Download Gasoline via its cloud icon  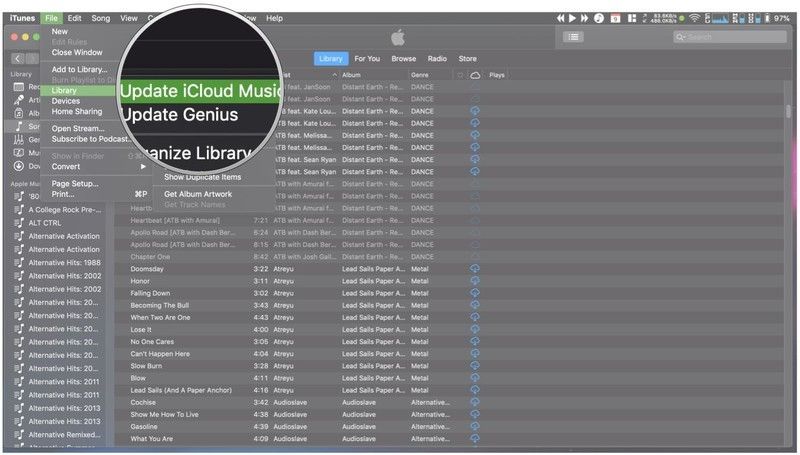(474, 426)
